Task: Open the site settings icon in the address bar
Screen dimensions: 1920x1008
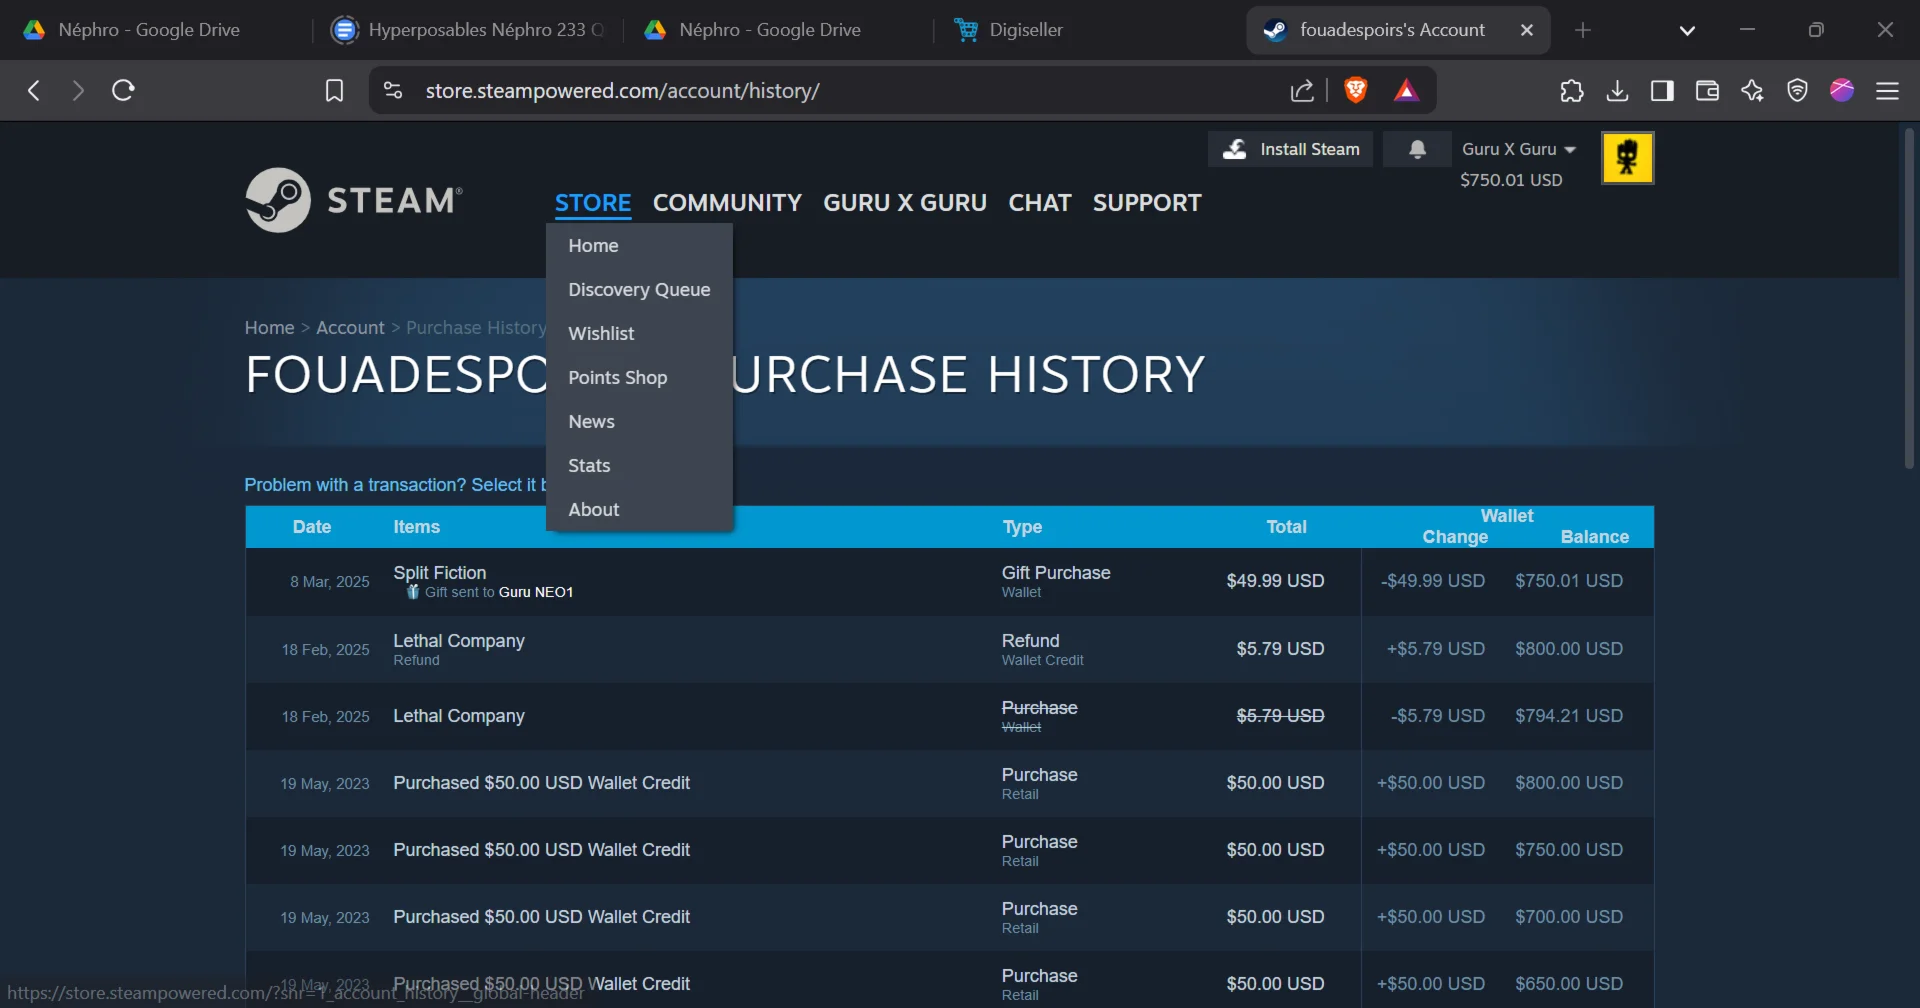Action: (x=393, y=91)
